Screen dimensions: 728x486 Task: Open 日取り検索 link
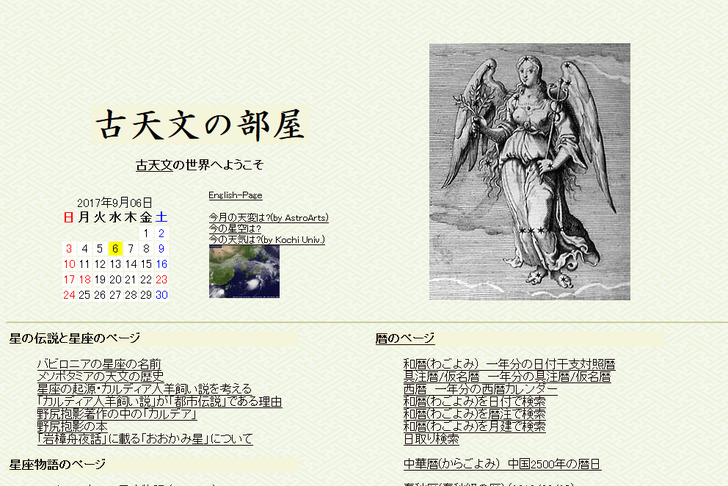tap(431, 439)
